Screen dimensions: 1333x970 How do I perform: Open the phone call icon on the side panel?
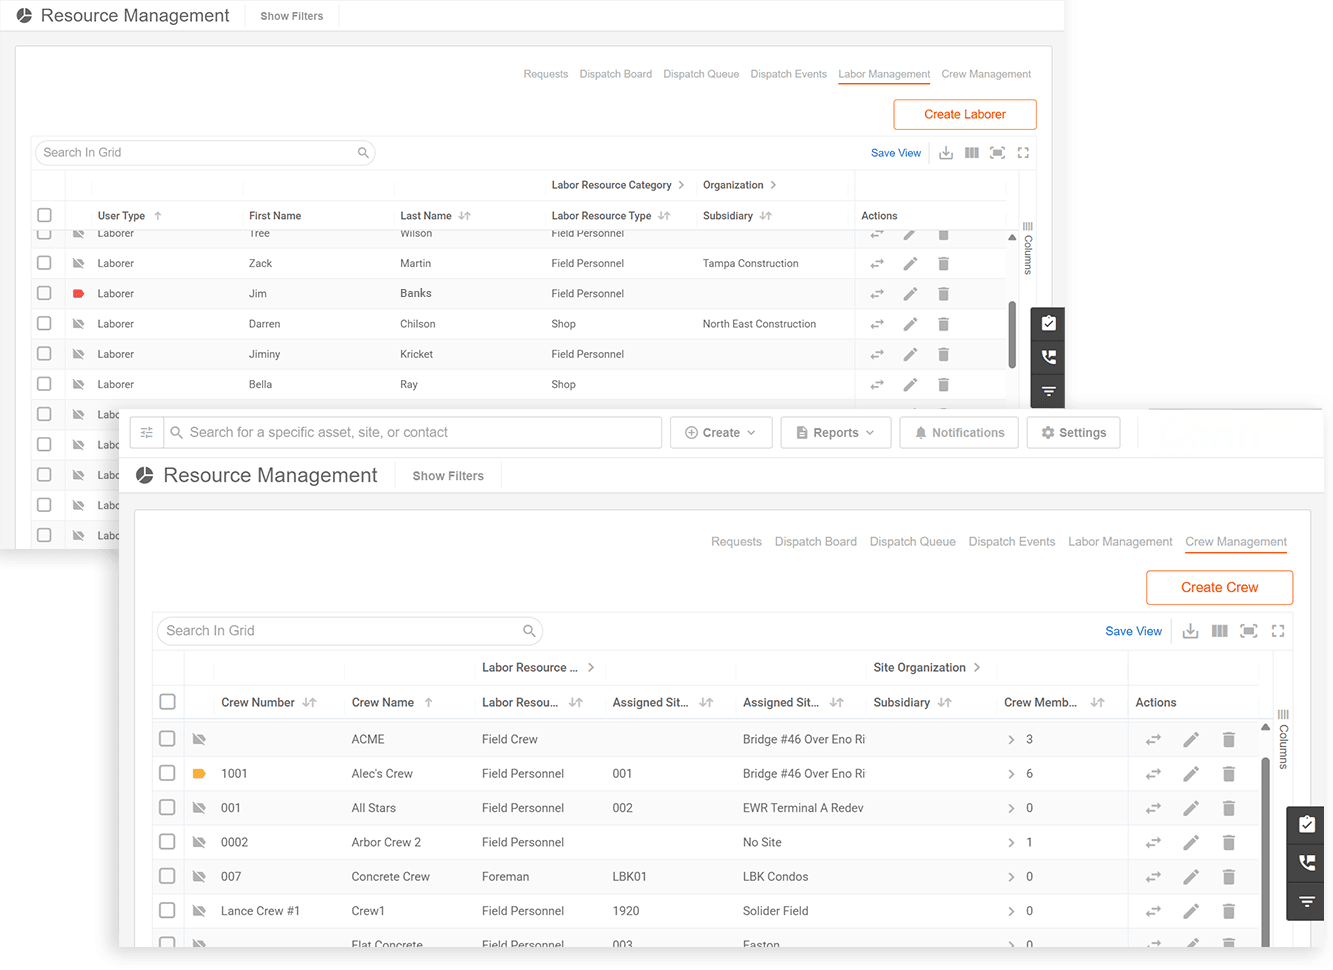(x=1306, y=862)
